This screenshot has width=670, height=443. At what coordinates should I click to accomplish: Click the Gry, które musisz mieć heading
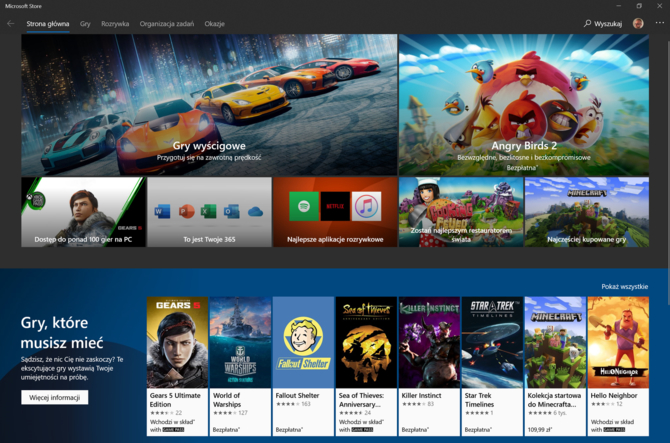tap(62, 332)
